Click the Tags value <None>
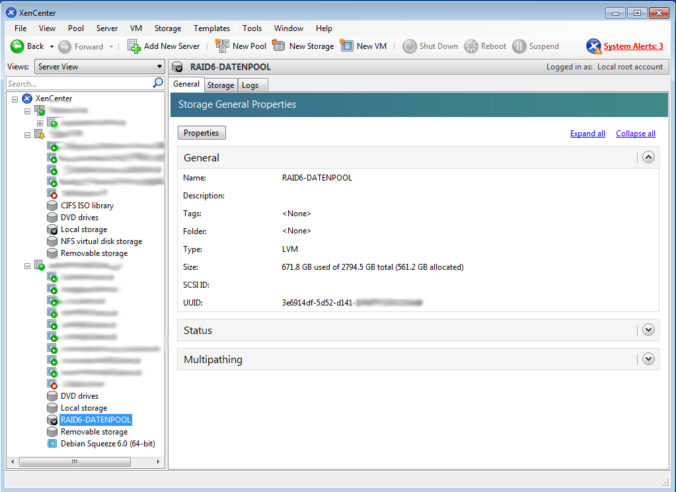Viewport: 676px width, 492px height. coord(297,213)
